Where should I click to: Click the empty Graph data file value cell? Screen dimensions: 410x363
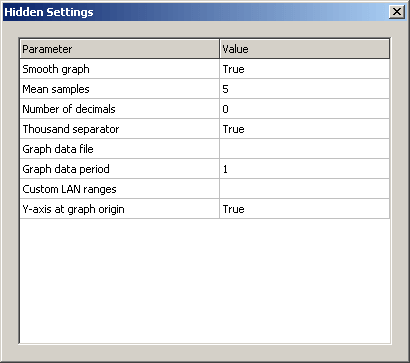click(x=304, y=149)
